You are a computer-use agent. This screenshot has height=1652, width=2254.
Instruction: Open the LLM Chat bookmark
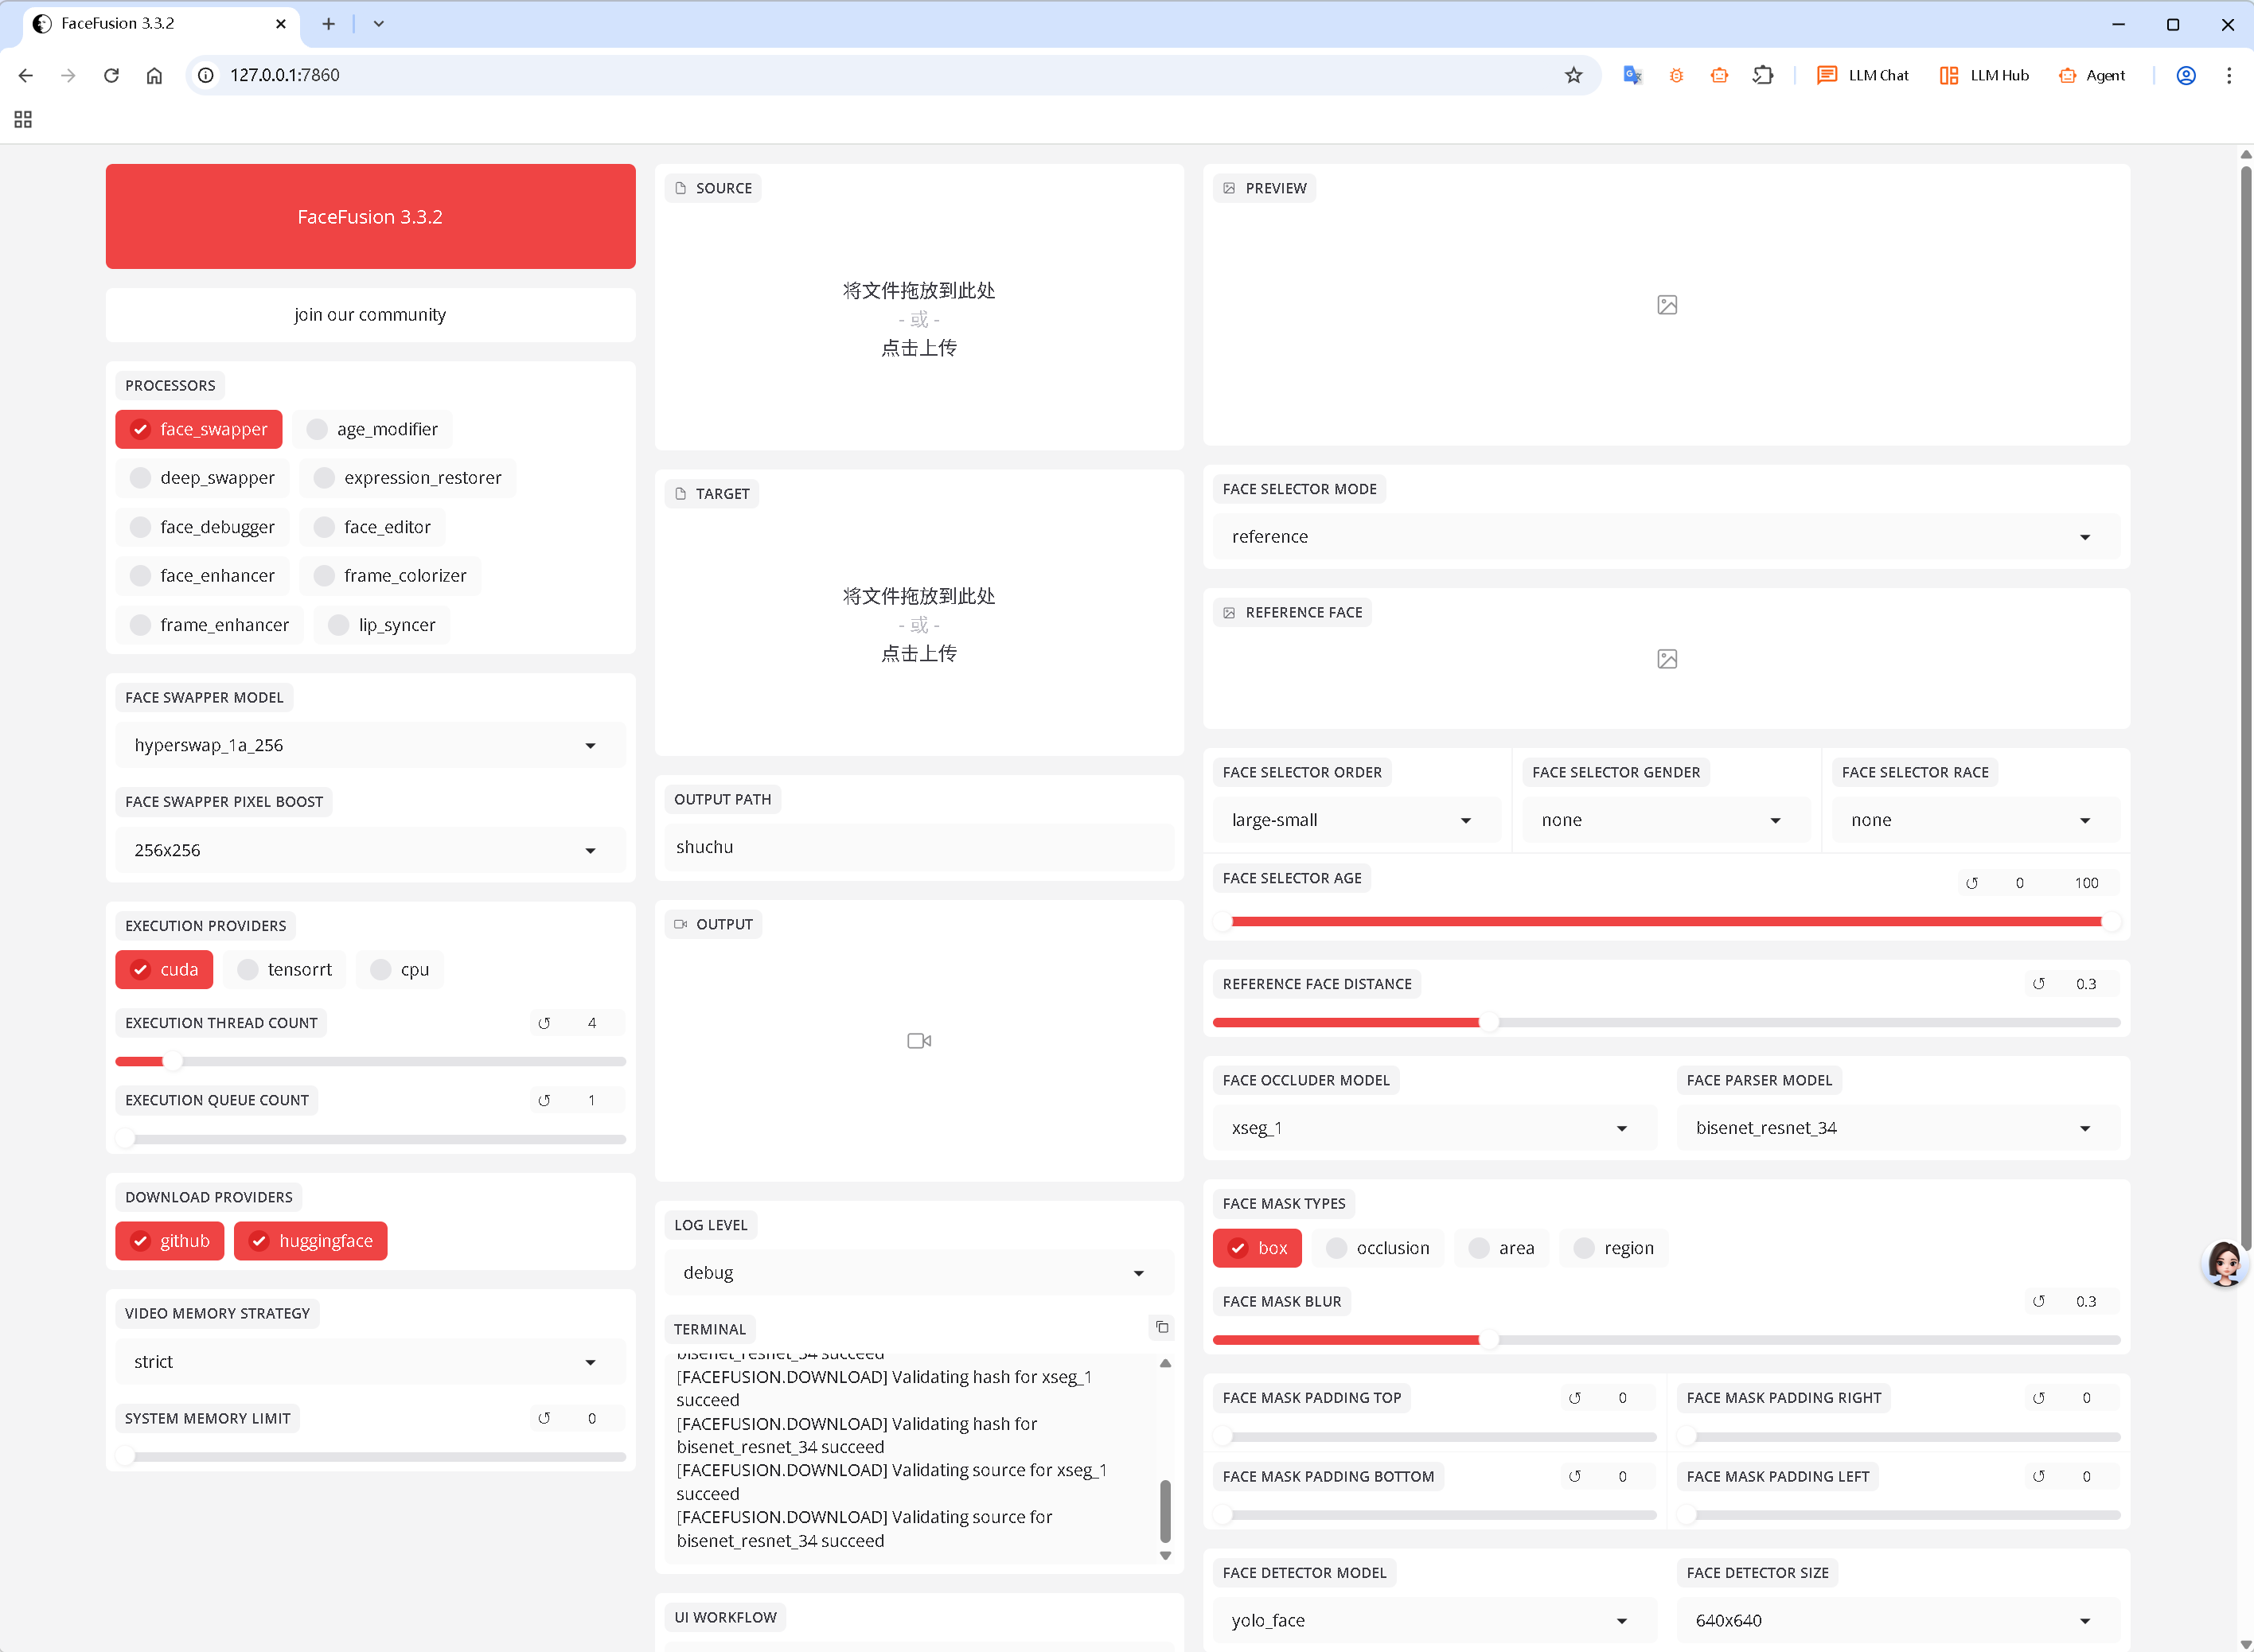coord(1862,75)
